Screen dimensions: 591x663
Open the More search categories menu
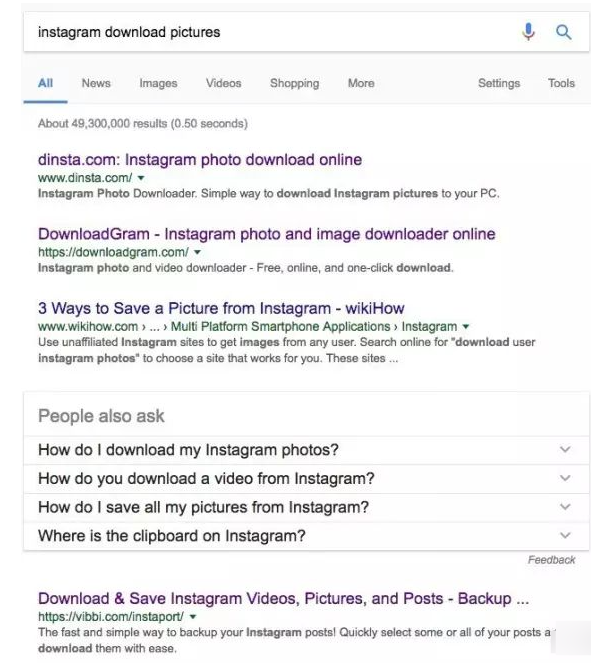[x=361, y=83]
